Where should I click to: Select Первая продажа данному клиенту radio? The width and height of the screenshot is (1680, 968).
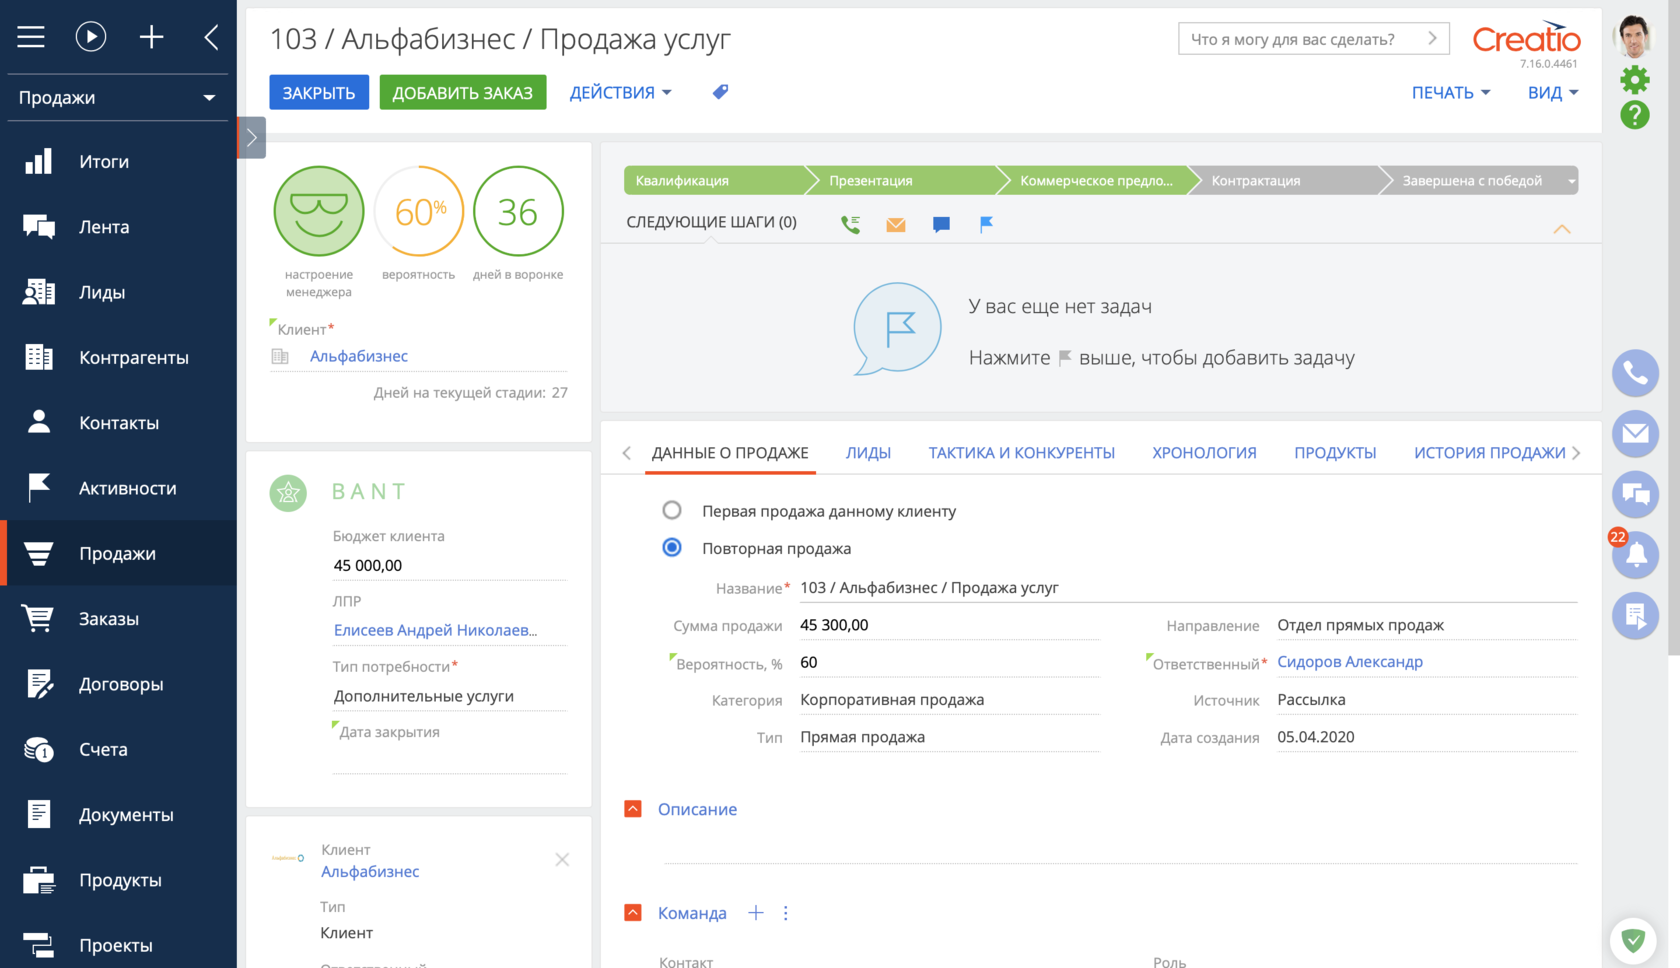[x=672, y=510]
